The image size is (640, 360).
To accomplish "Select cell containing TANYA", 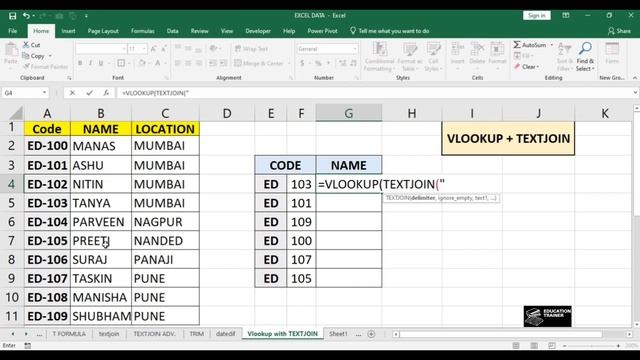I will 101,203.
